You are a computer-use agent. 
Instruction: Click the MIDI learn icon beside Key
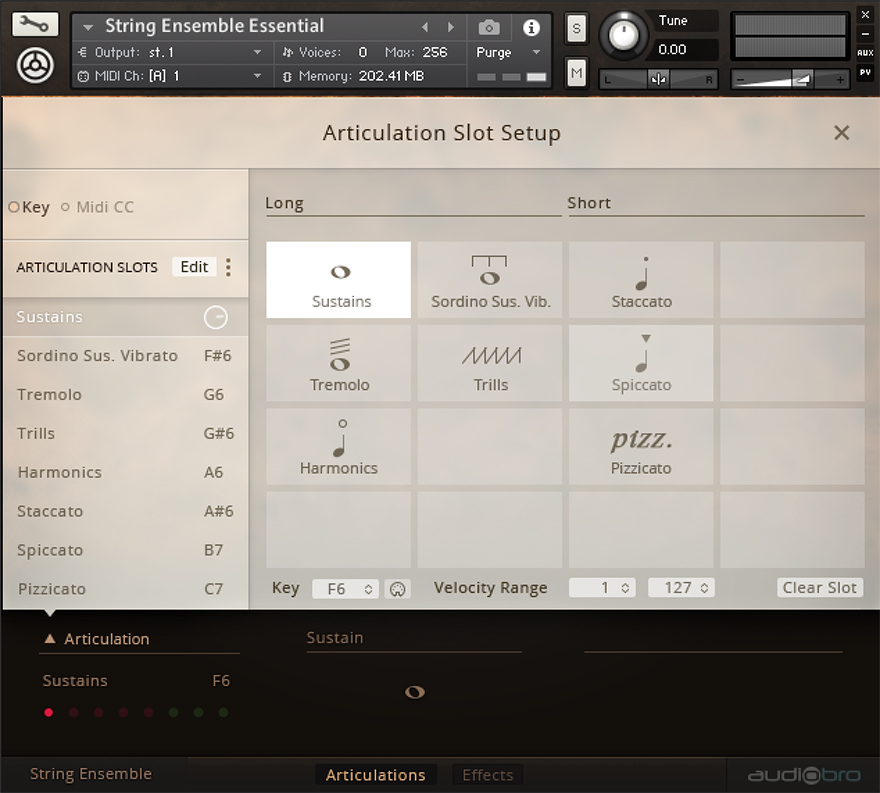[397, 589]
